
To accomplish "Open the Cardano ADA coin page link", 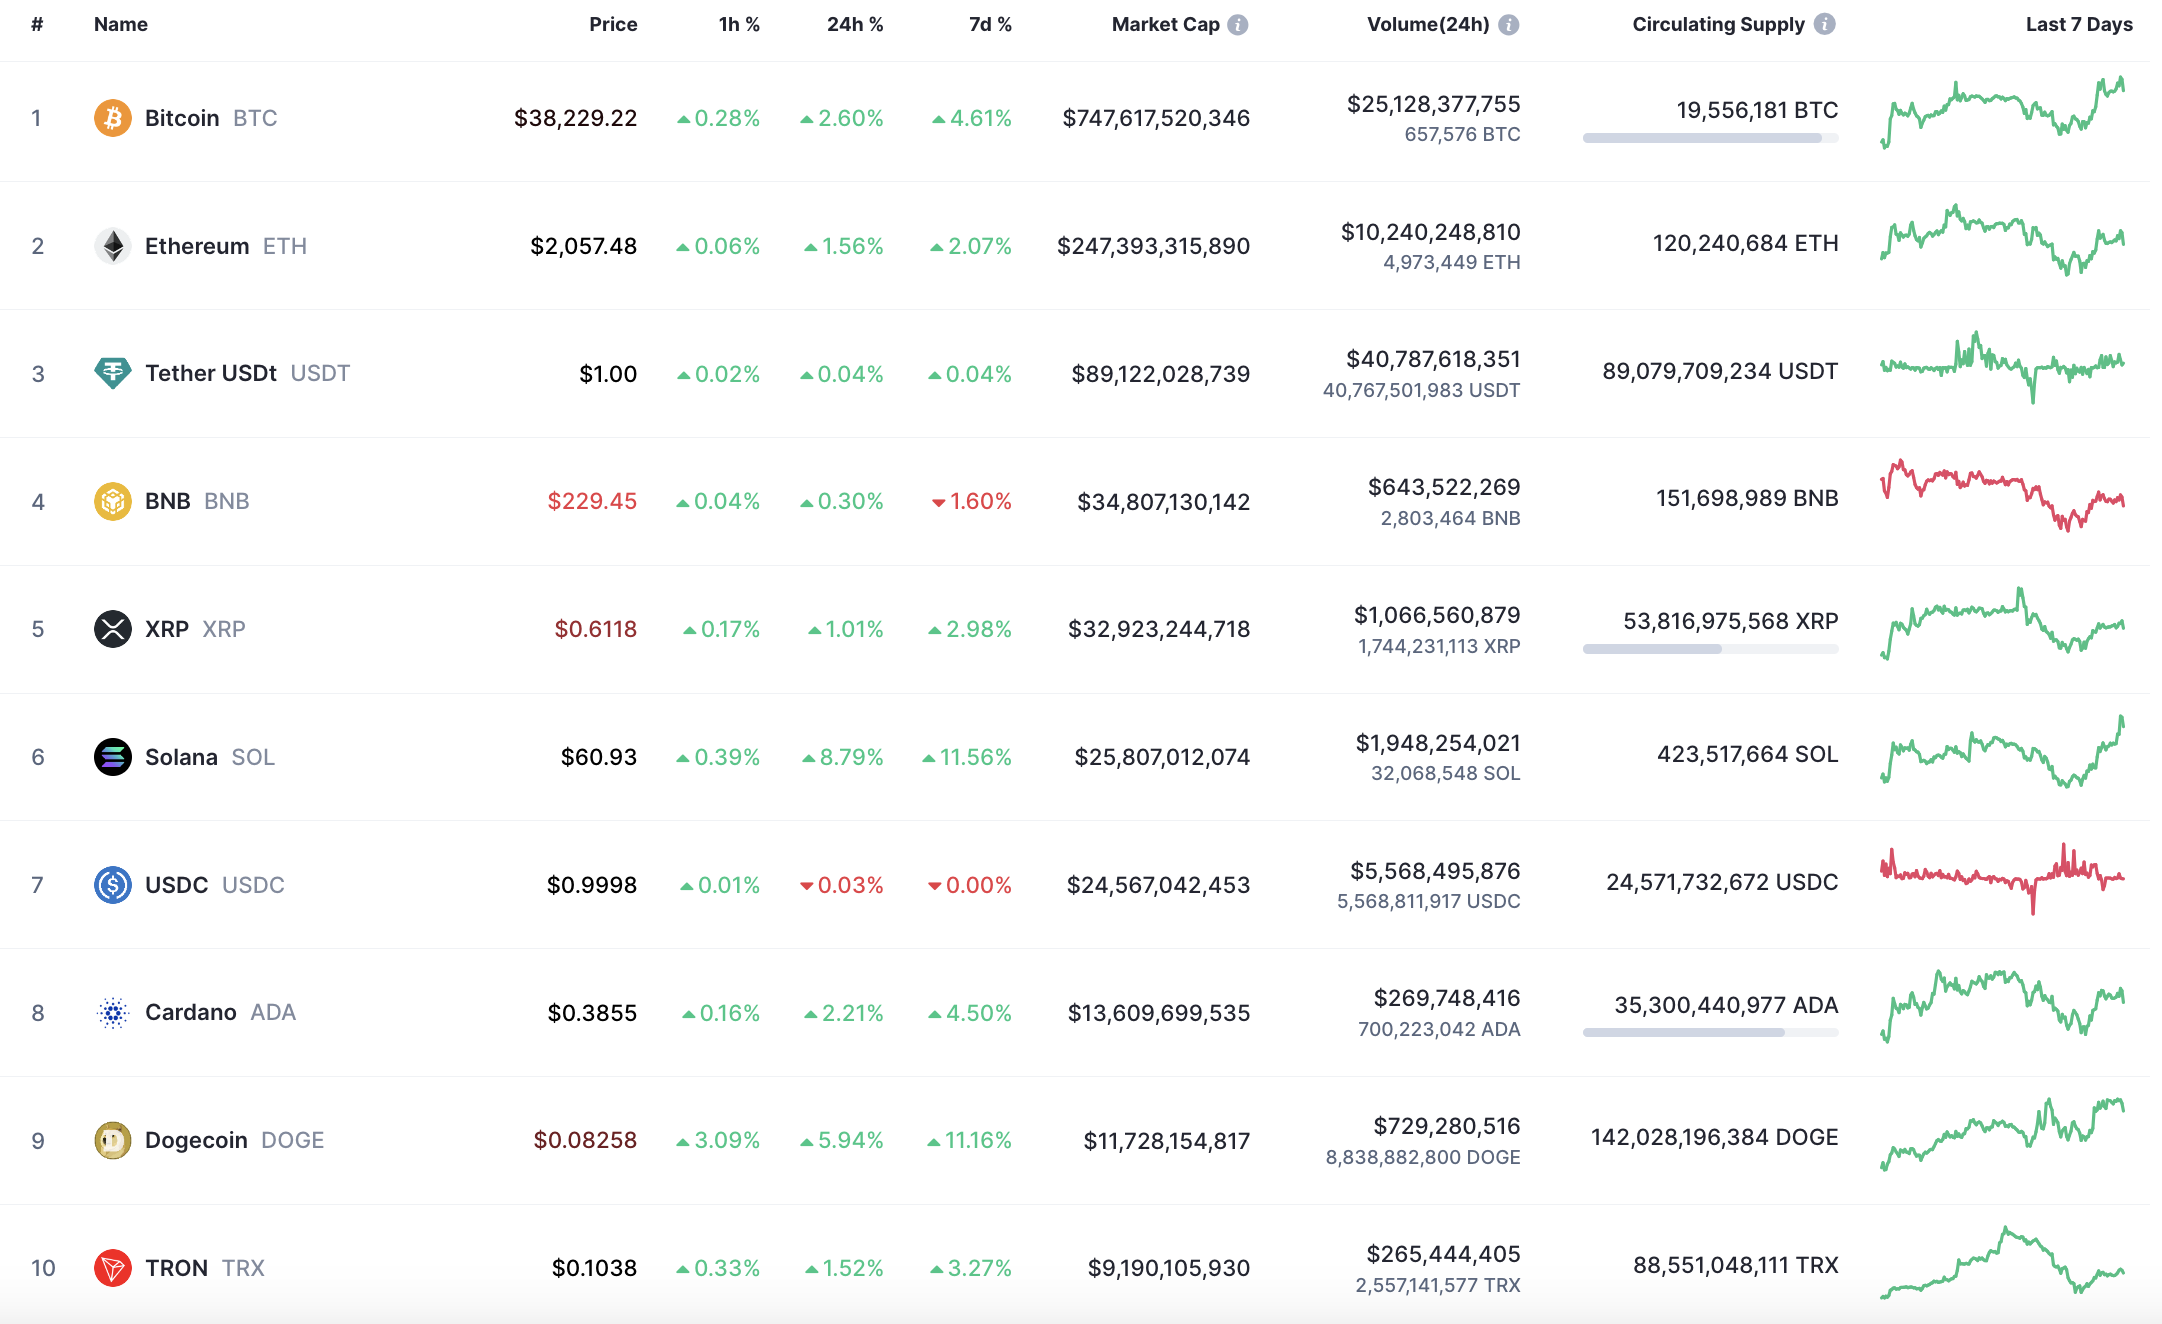I will click(191, 1012).
